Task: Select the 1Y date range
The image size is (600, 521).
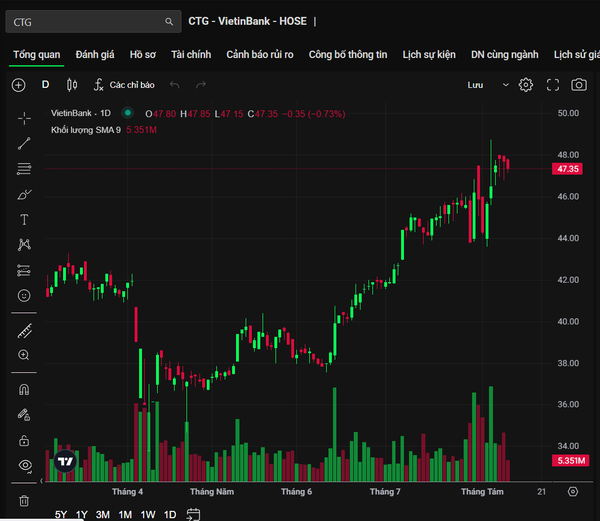Action: 82,514
